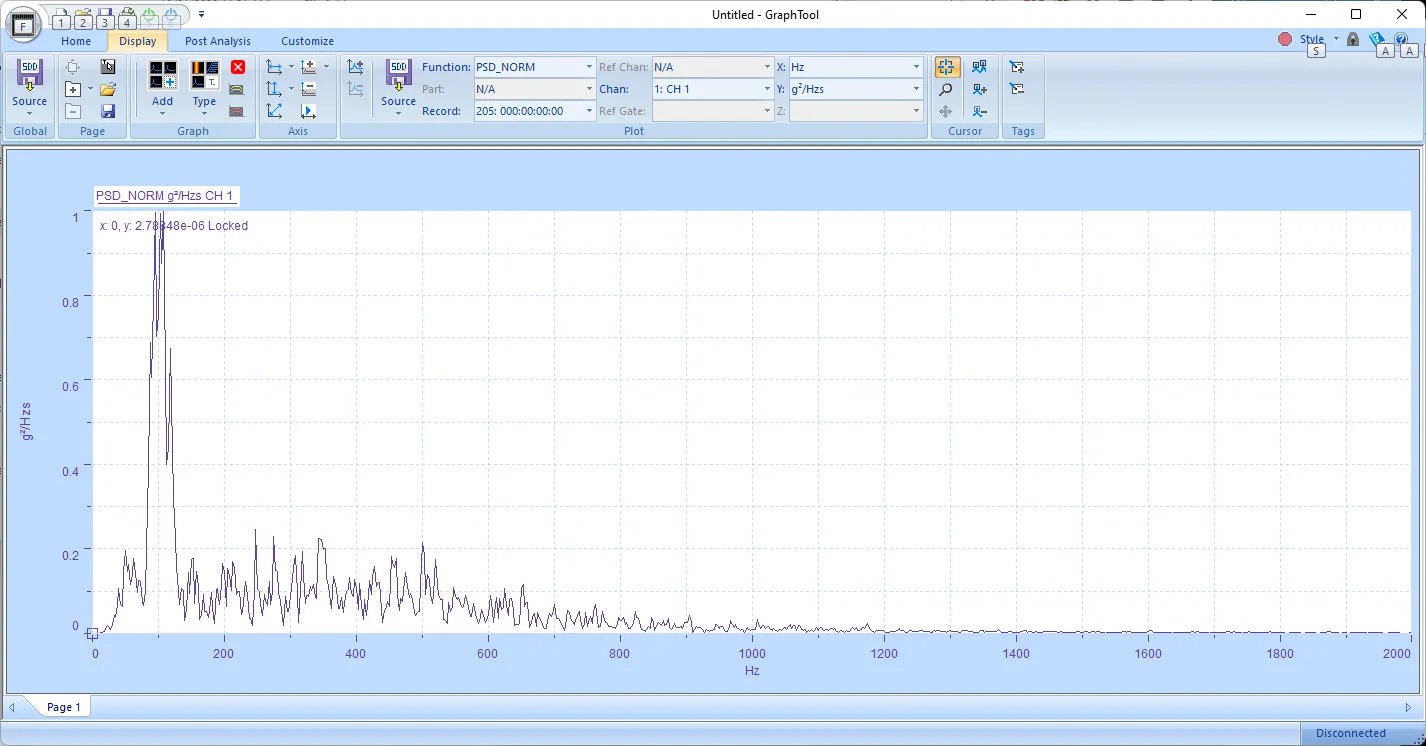The image size is (1426, 746).
Task: Open the Function dropdown showing PSD_NORM
Action: (588, 66)
